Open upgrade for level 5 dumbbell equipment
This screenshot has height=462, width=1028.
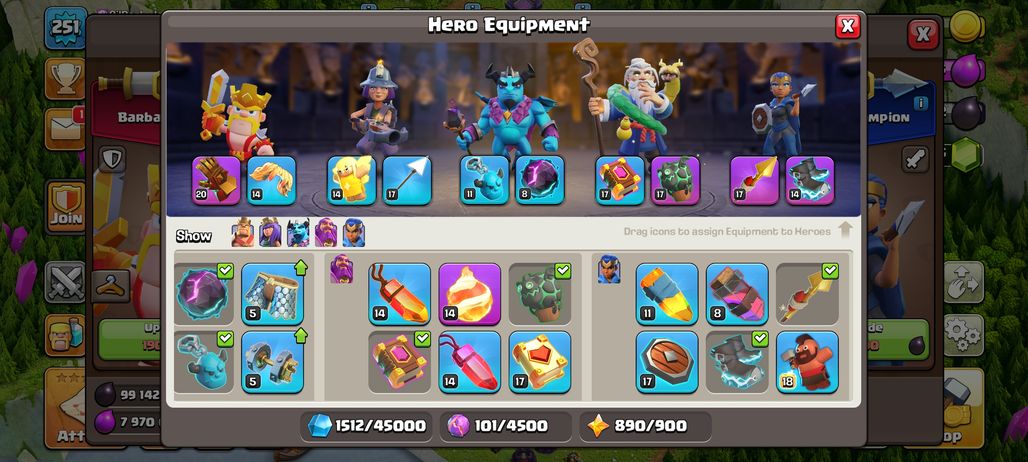pyautogui.click(x=273, y=362)
